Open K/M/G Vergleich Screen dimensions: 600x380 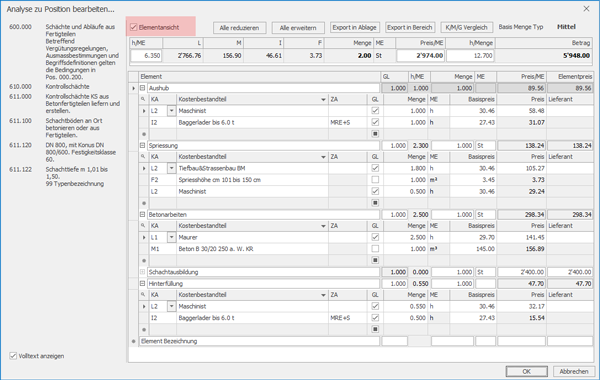point(466,28)
